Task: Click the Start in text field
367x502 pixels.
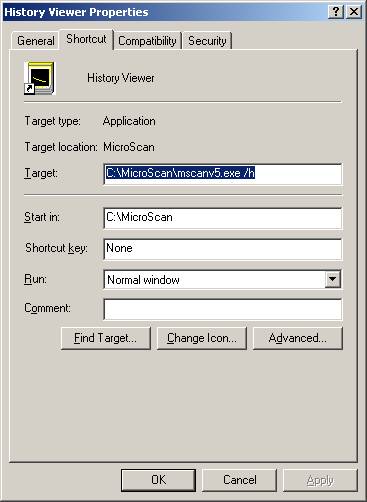Action: 222,218
